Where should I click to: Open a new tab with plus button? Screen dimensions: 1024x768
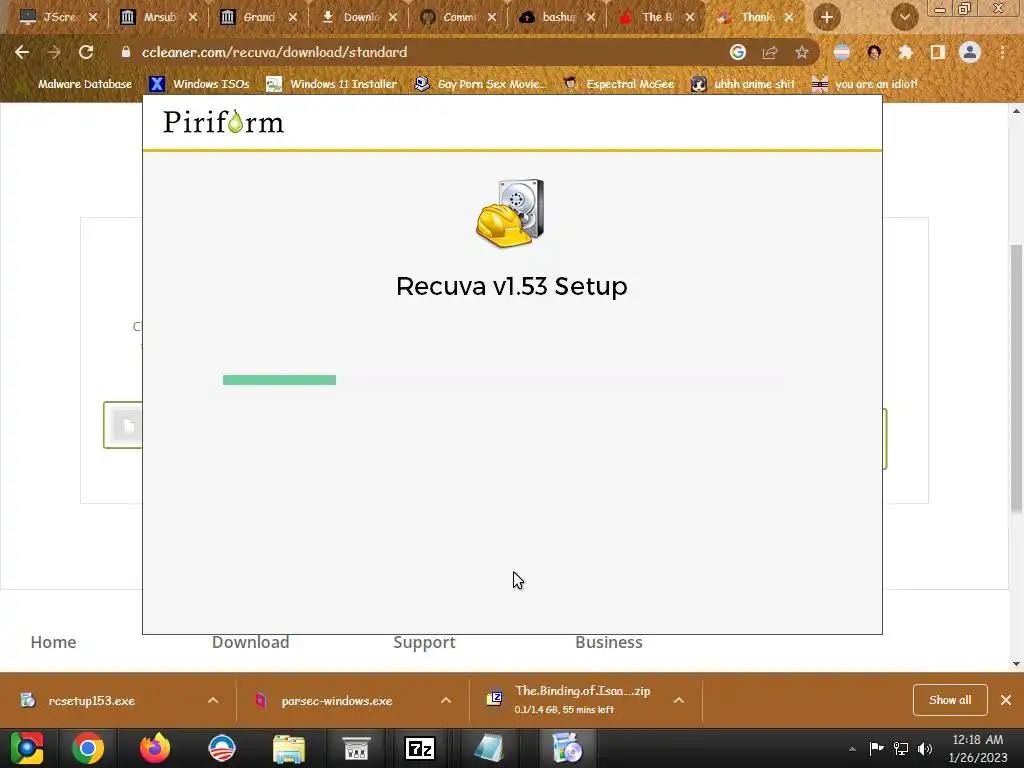point(827,17)
